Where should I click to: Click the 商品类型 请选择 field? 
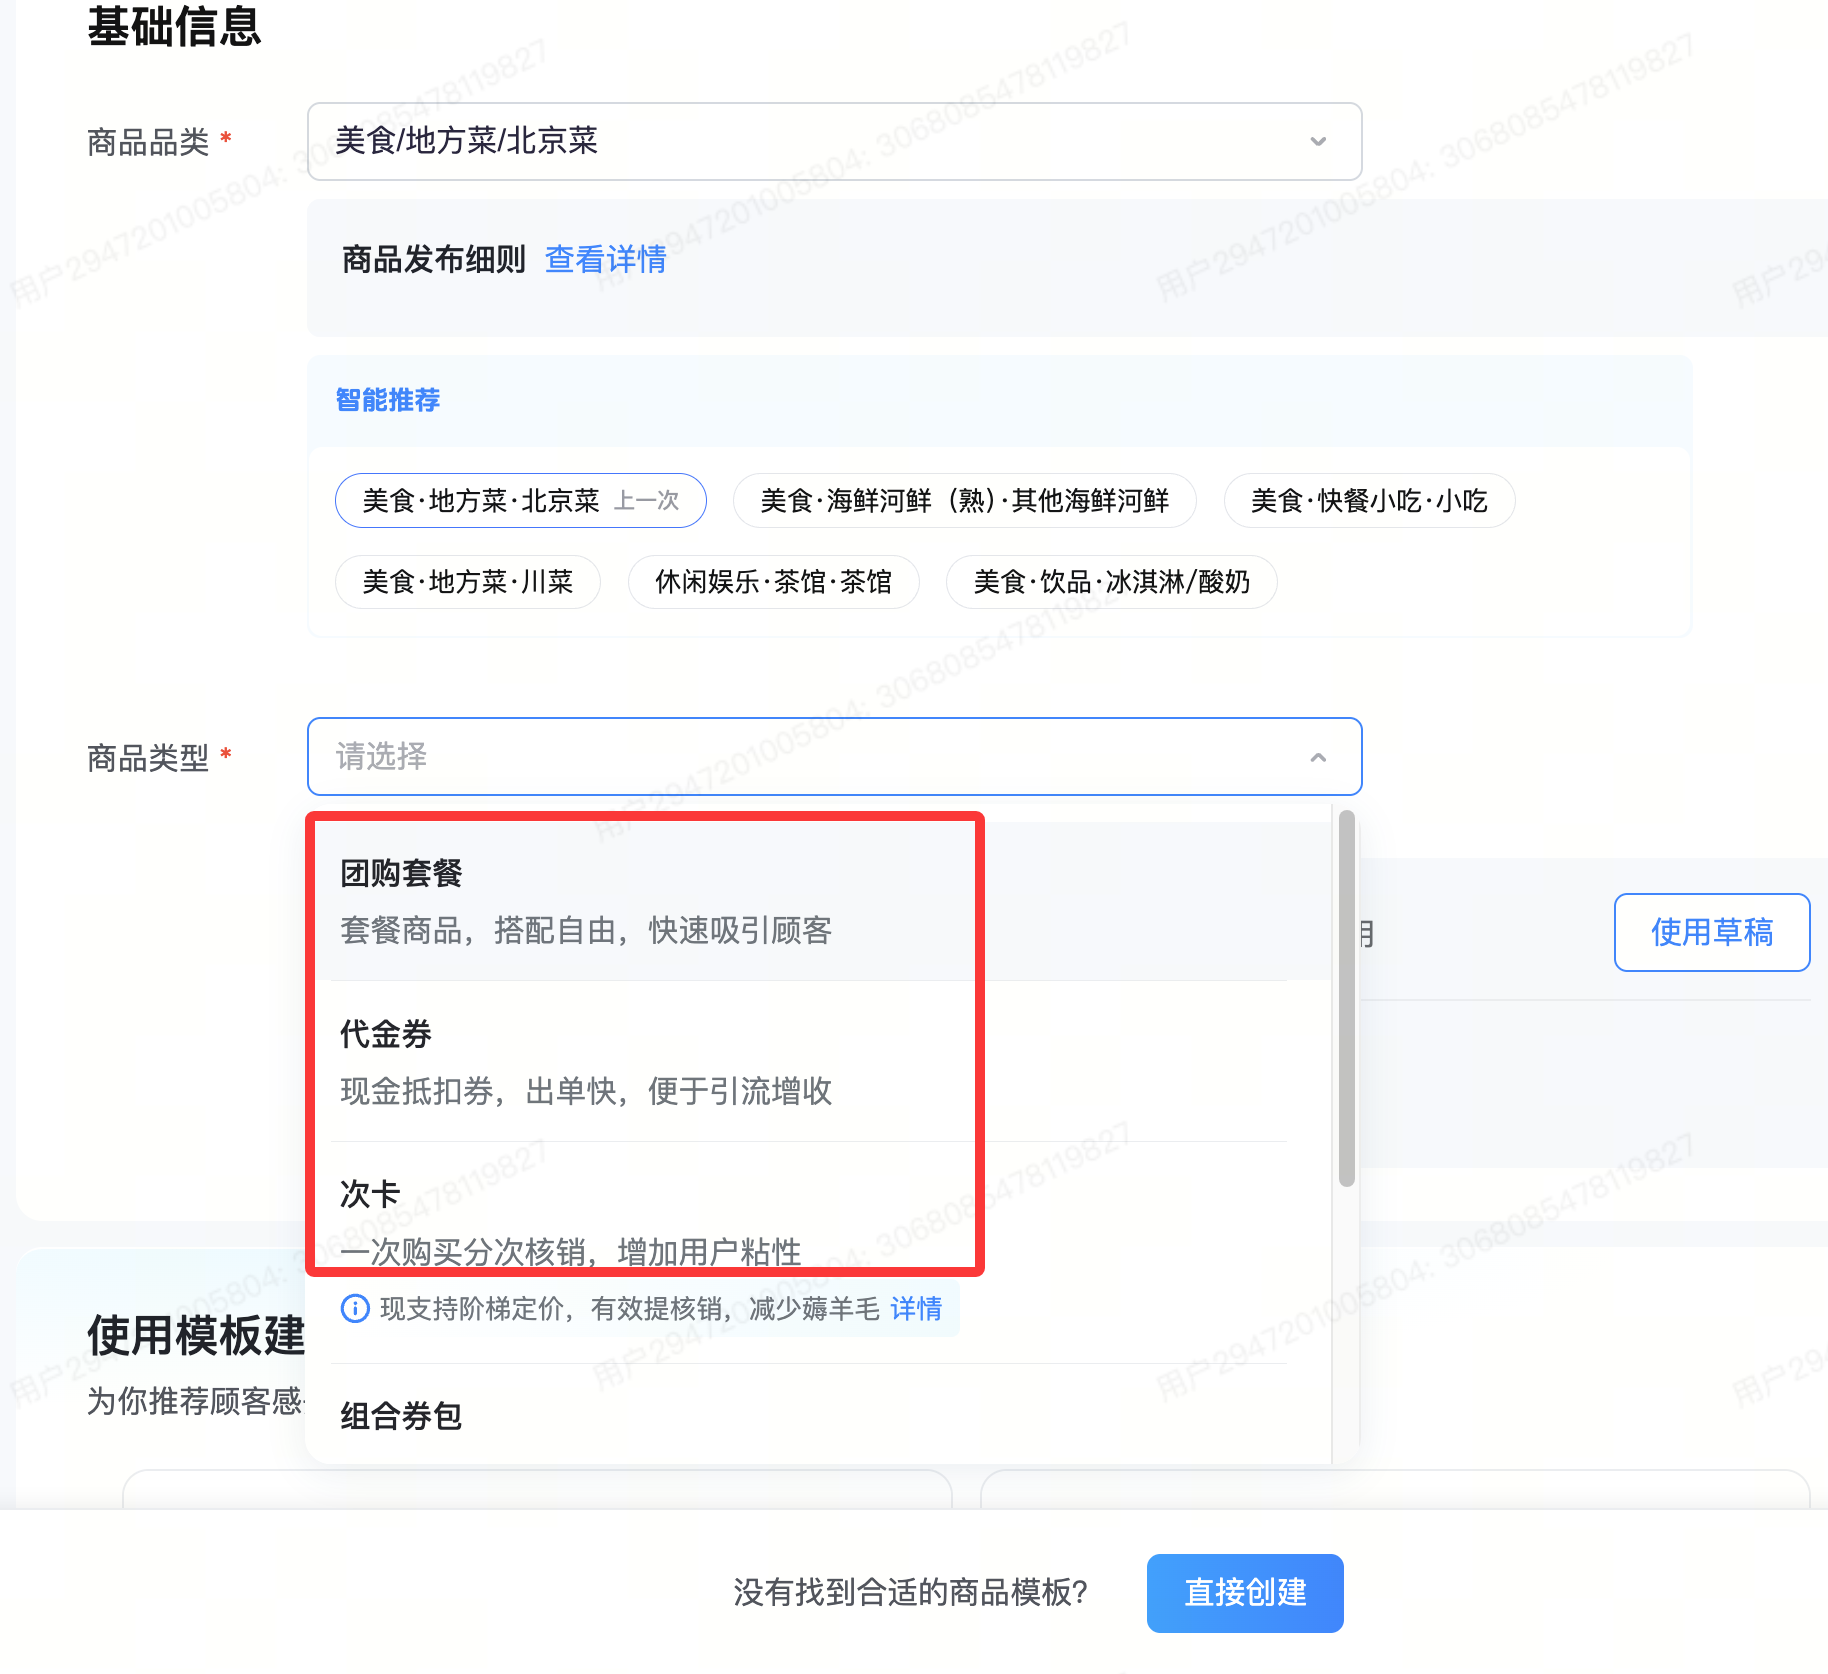834,756
